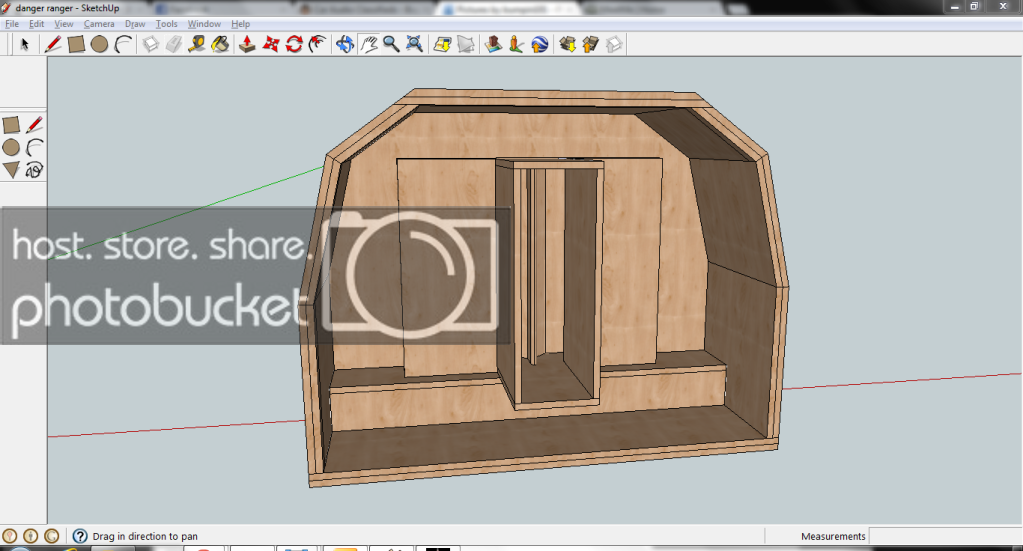1023x551 pixels.
Task: Open the Window menu
Action: point(204,23)
